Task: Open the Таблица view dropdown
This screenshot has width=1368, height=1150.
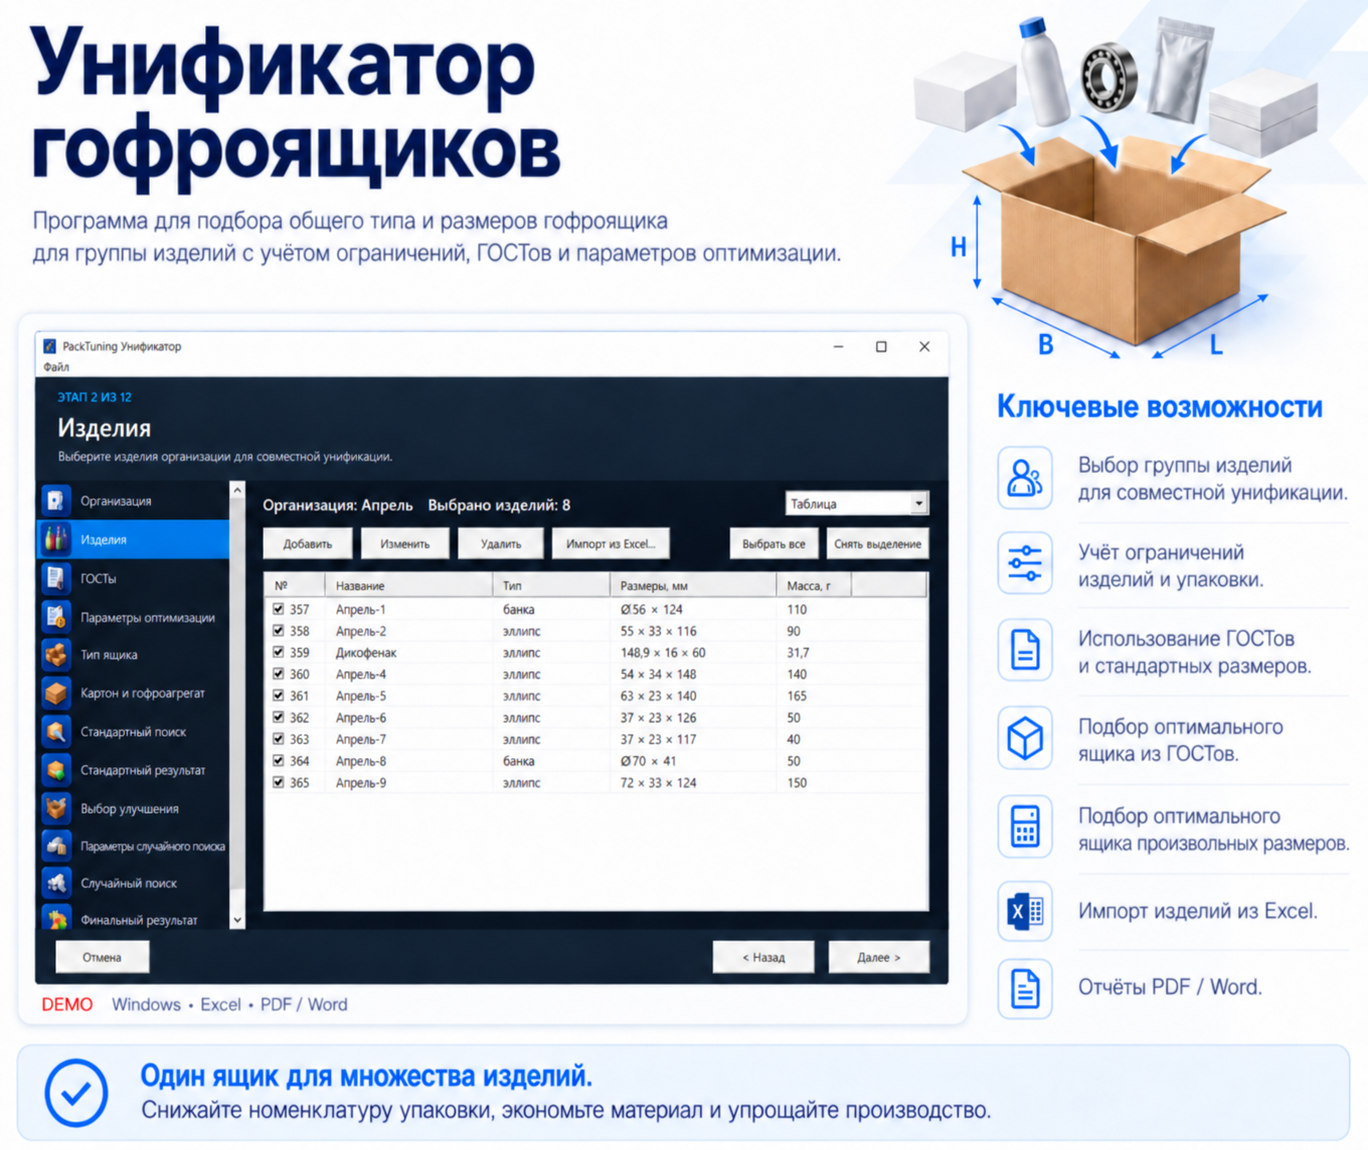Action: [856, 504]
